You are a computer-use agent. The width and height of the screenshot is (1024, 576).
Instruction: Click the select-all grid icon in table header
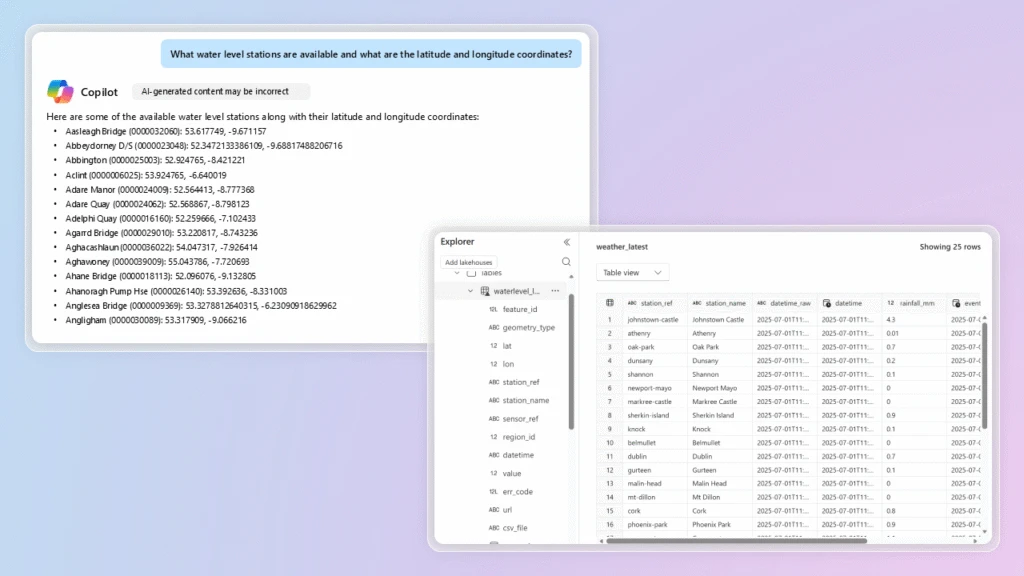click(x=609, y=303)
